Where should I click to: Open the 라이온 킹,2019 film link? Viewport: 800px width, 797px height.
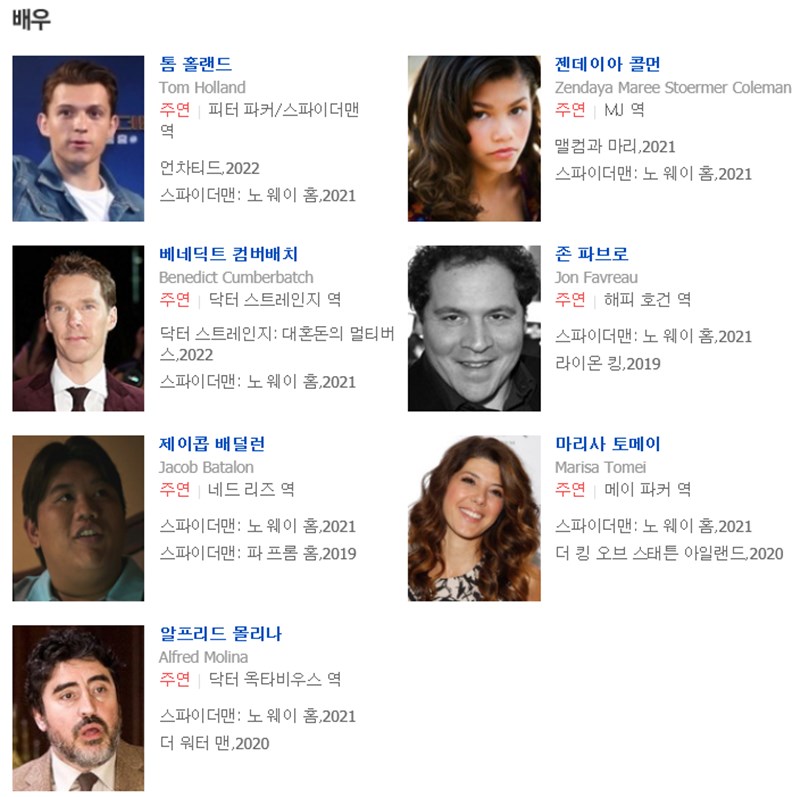coord(608,363)
